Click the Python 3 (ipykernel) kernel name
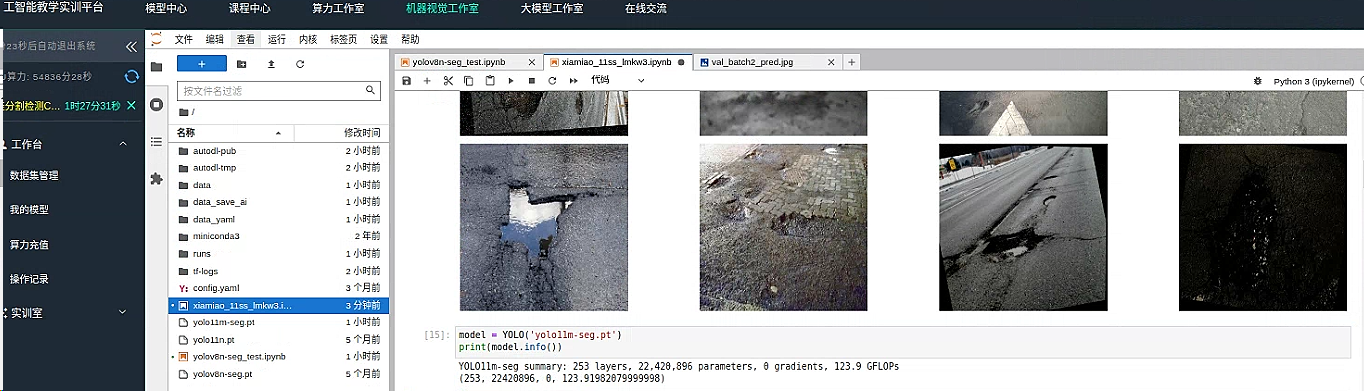The image size is (1364, 391). pos(1314,80)
